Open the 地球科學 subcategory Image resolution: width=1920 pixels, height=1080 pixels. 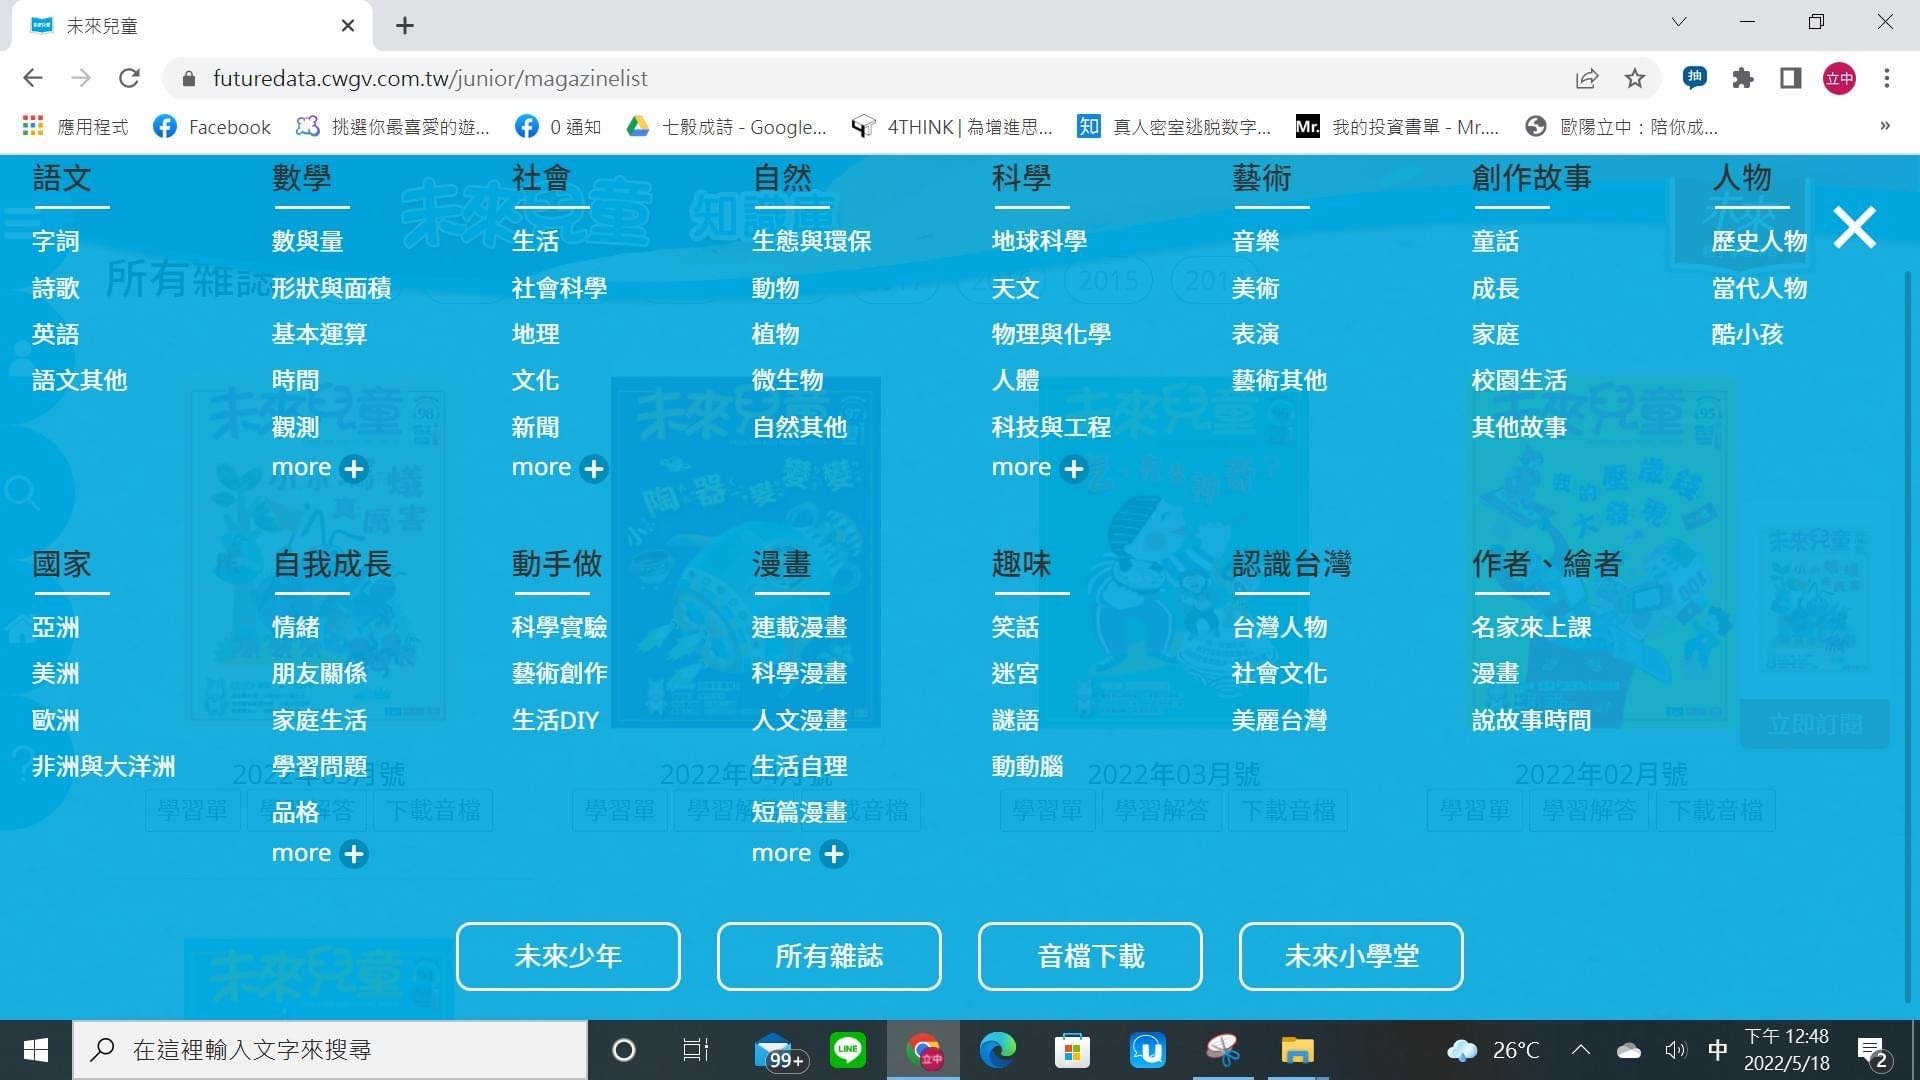(1040, 241)
